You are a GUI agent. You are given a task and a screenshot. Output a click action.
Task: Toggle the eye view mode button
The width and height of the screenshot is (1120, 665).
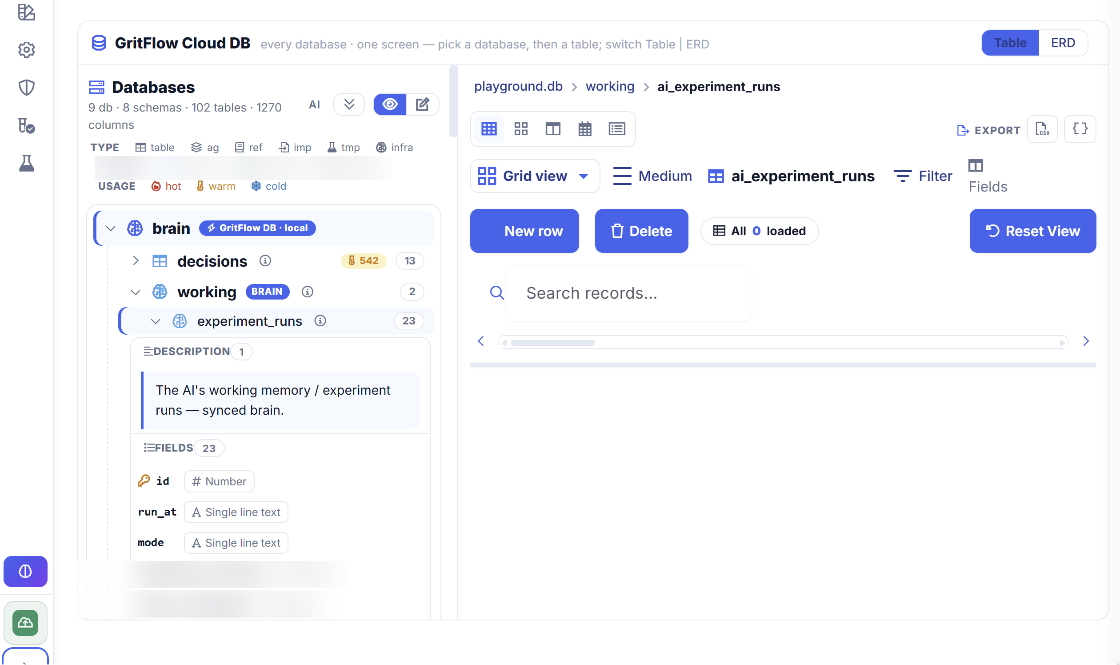[390, 104]
